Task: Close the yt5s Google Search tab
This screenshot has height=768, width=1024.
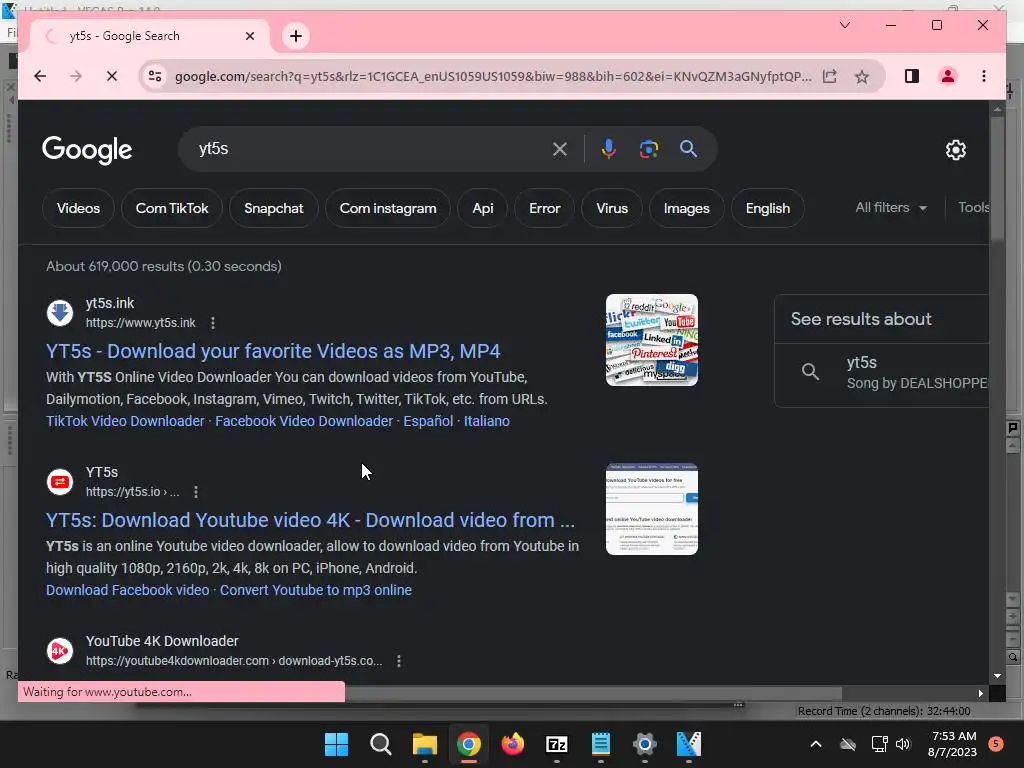Action: click(x=249, y=36)
